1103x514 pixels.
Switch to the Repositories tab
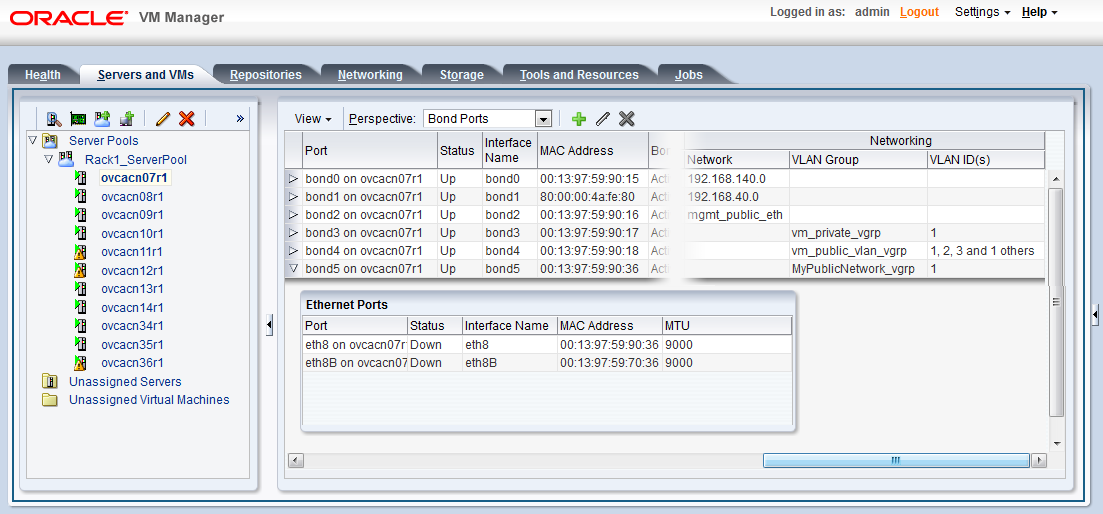[266, 75]
